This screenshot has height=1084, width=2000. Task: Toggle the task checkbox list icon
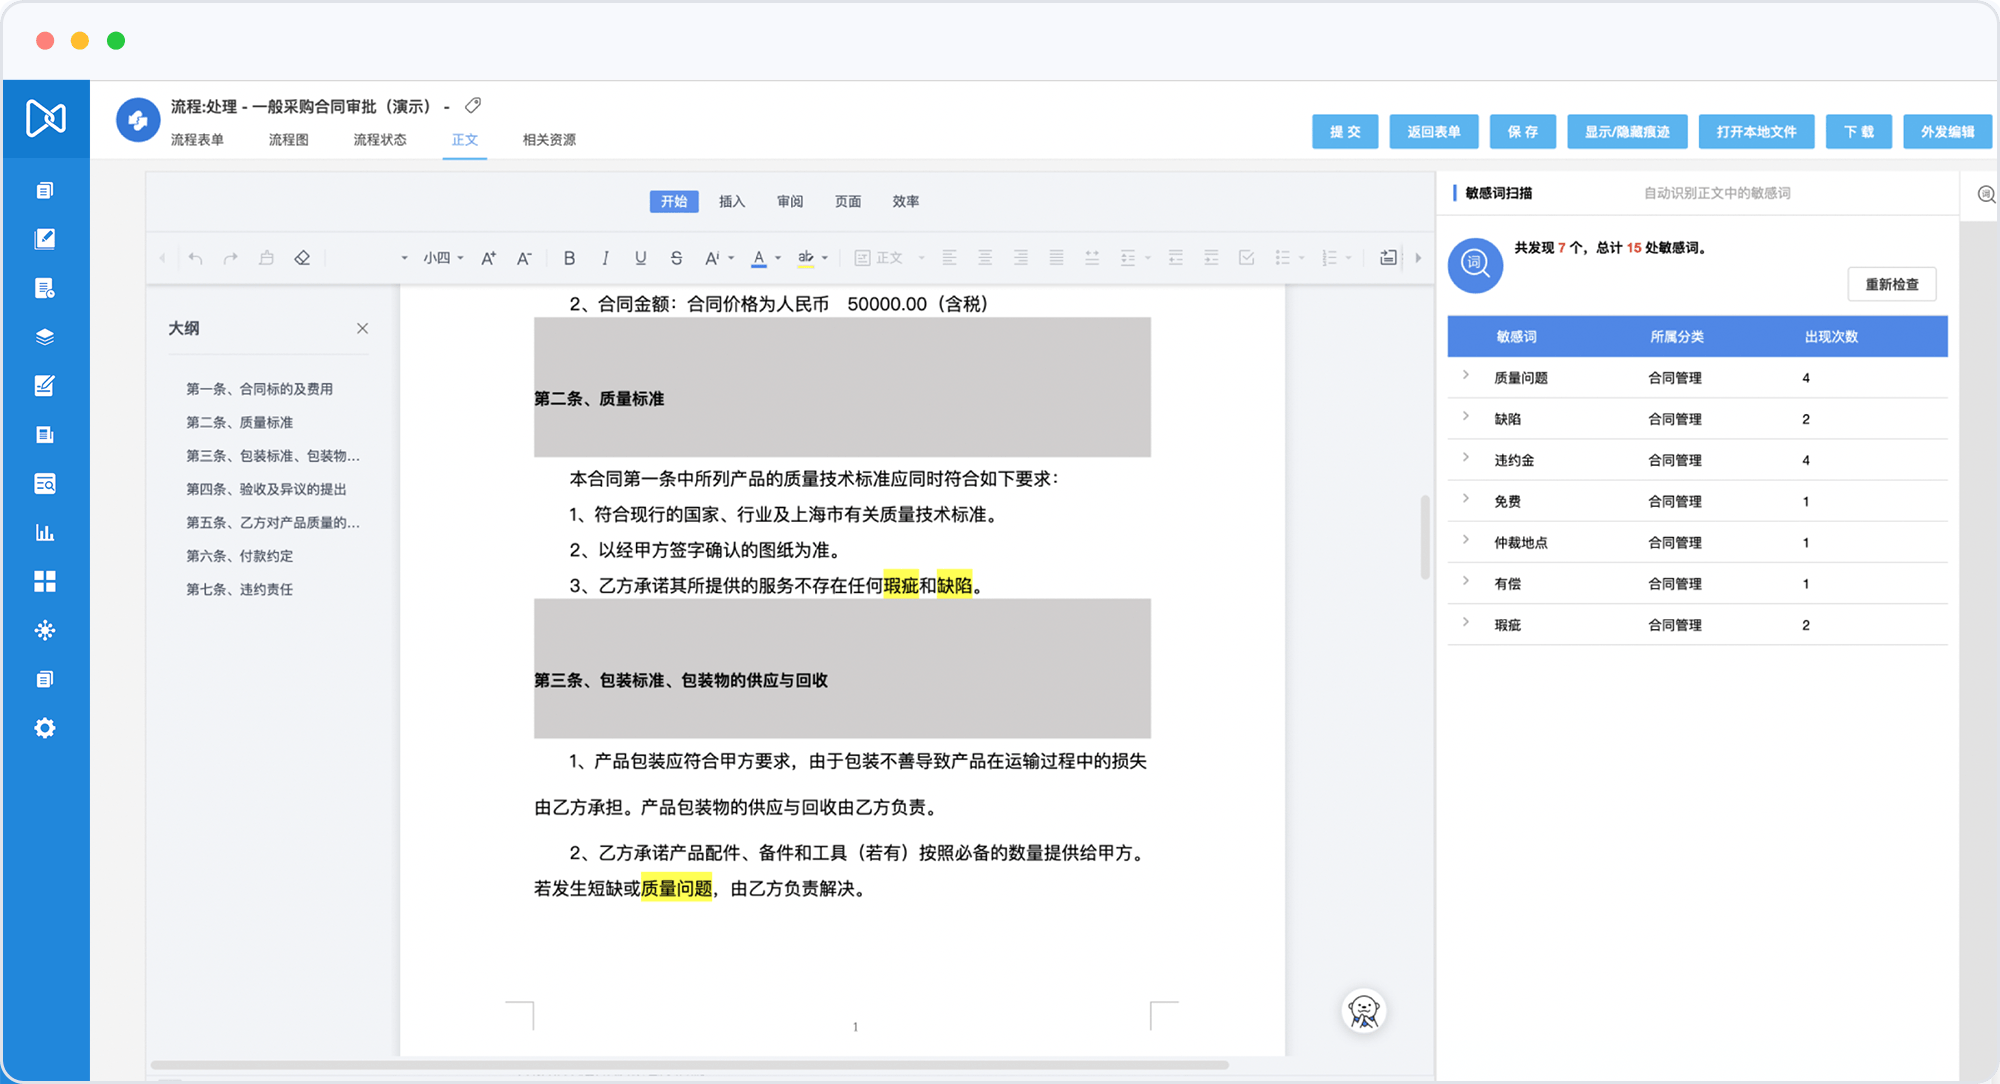pyautogui.click(x=1246, y=258)
